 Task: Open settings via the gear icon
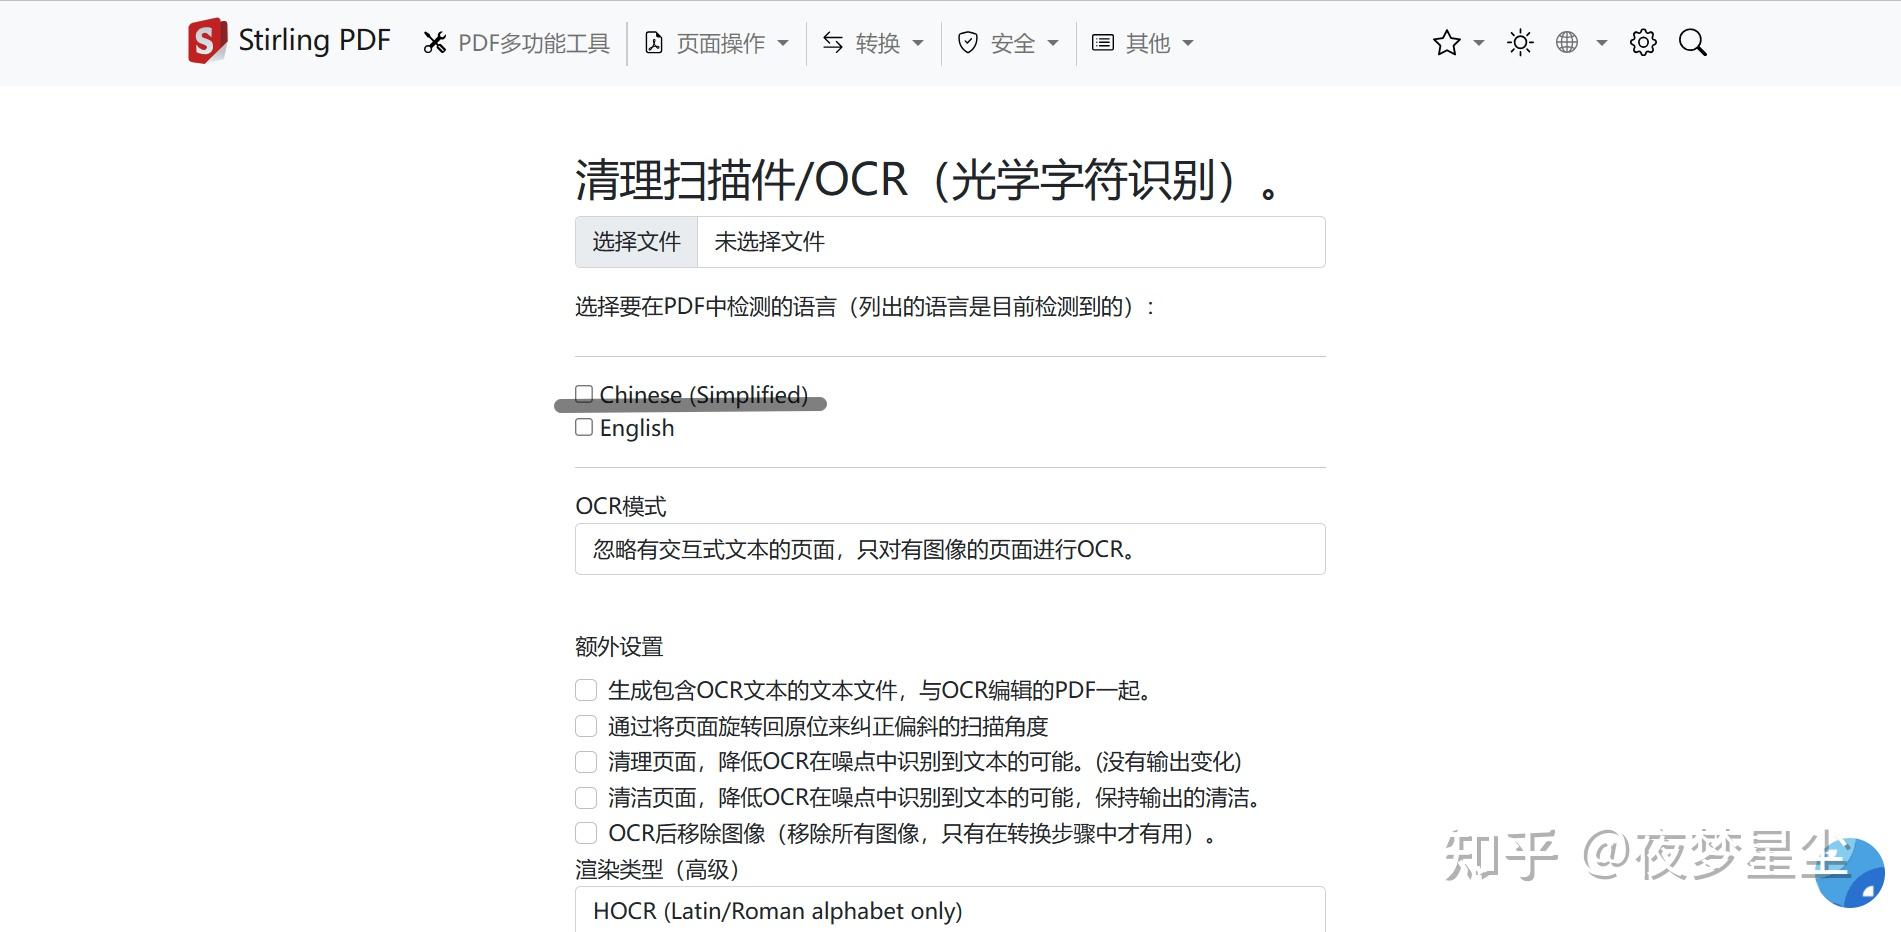1643,42
